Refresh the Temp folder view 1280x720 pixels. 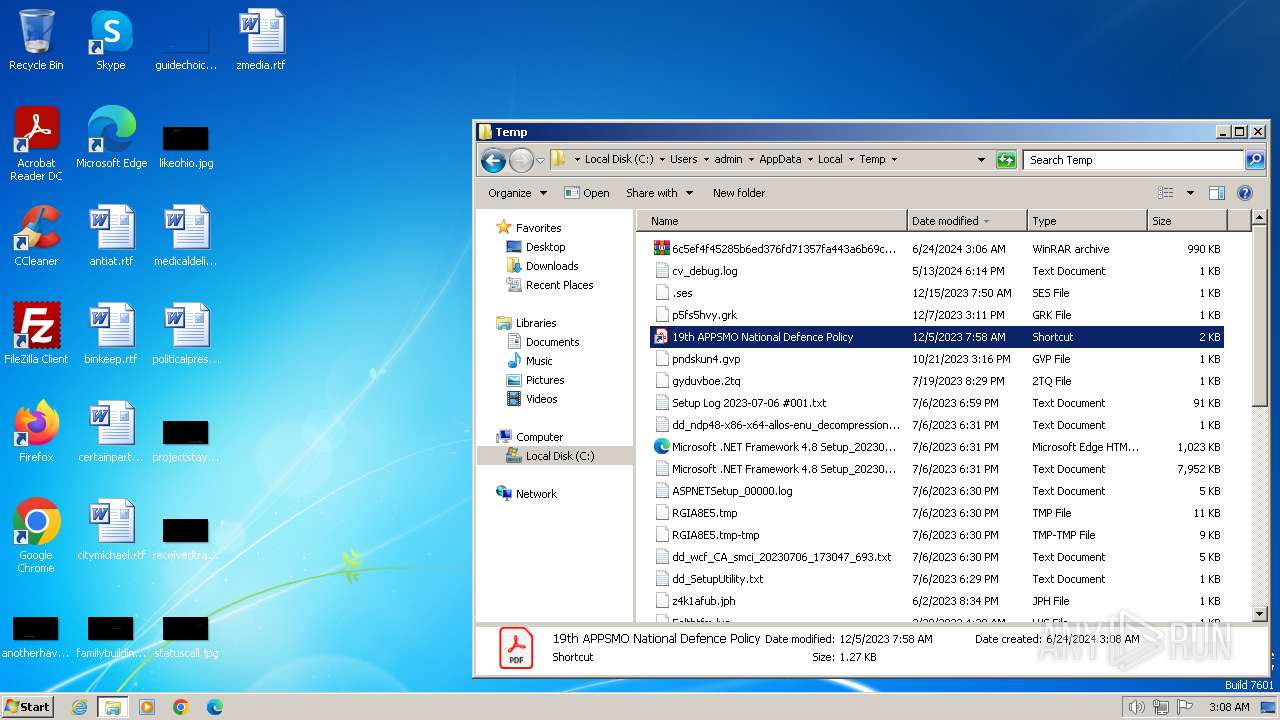[1006, 160]
